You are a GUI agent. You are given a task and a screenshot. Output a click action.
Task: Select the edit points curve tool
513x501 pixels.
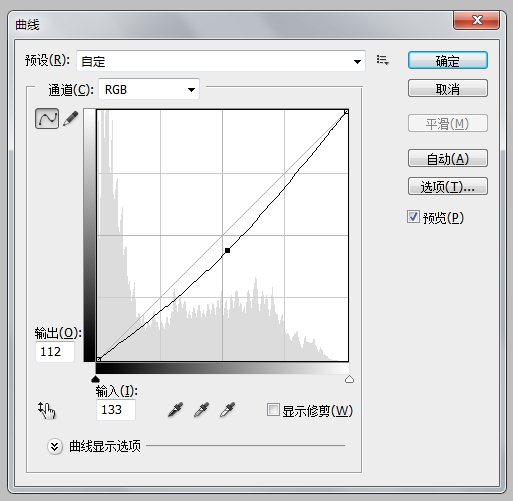tap(47, 118)
